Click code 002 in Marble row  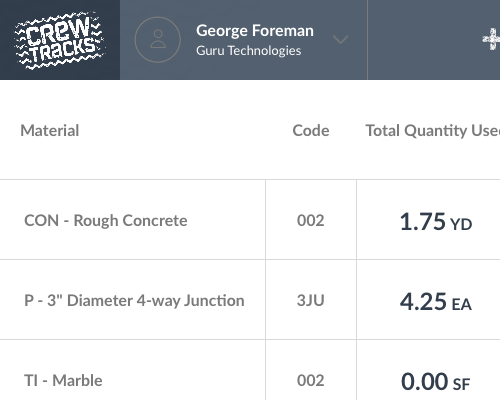[x=311, y=381]
